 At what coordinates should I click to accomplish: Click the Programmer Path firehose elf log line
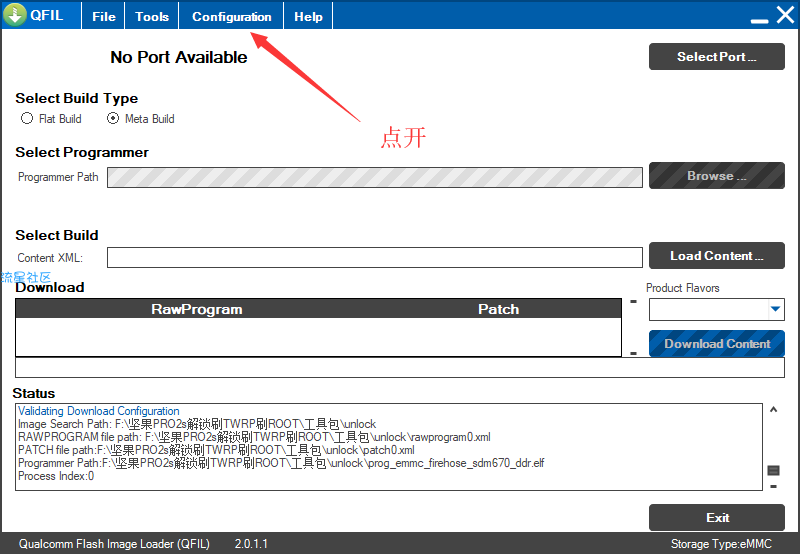(x=281, y=463)
